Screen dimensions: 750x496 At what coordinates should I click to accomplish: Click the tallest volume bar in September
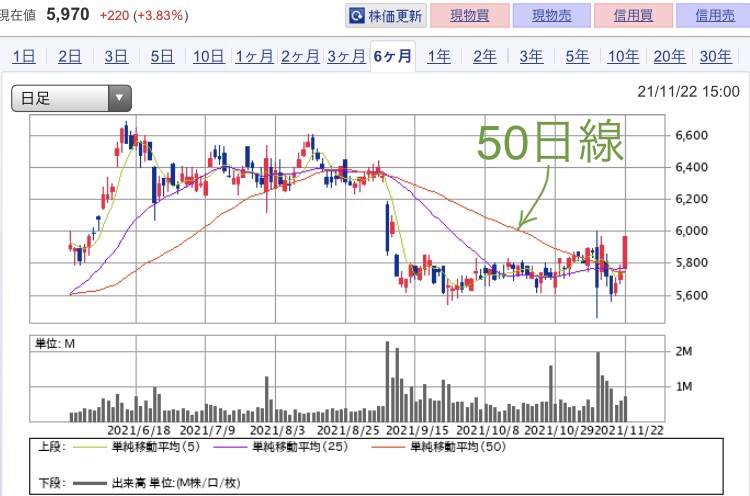tap(387, 381)
